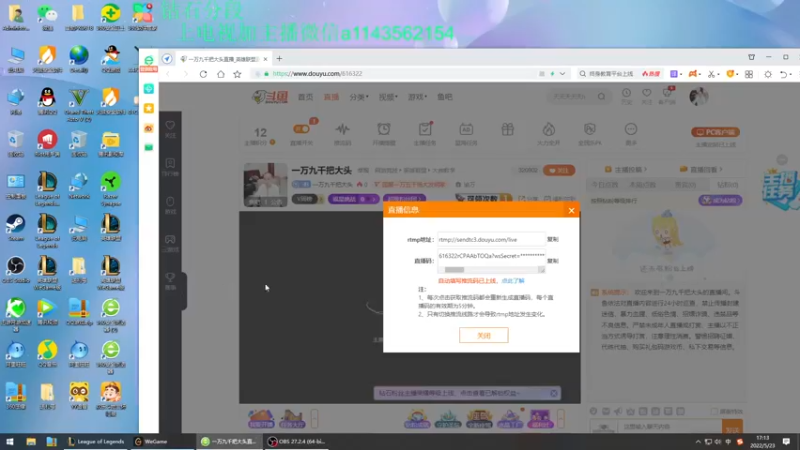This screenshot has width=800, height=450.
Task: Close the notice banner below the video
Action: [x=554, y=393]
